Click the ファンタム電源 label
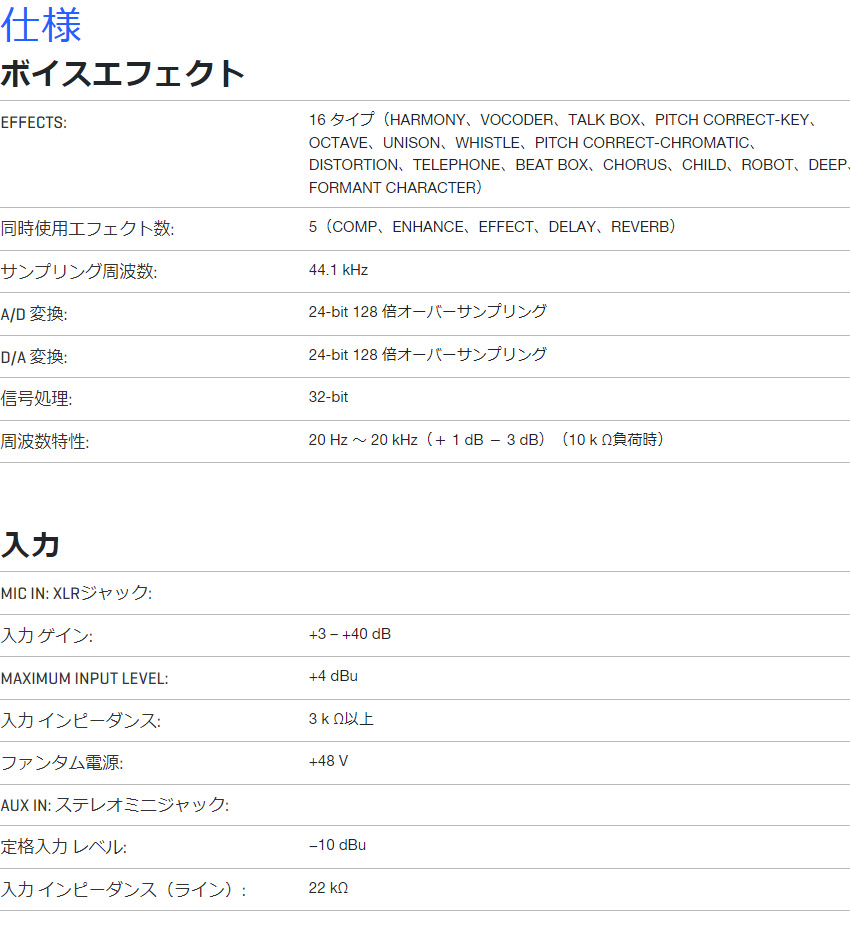 point(62,763)
